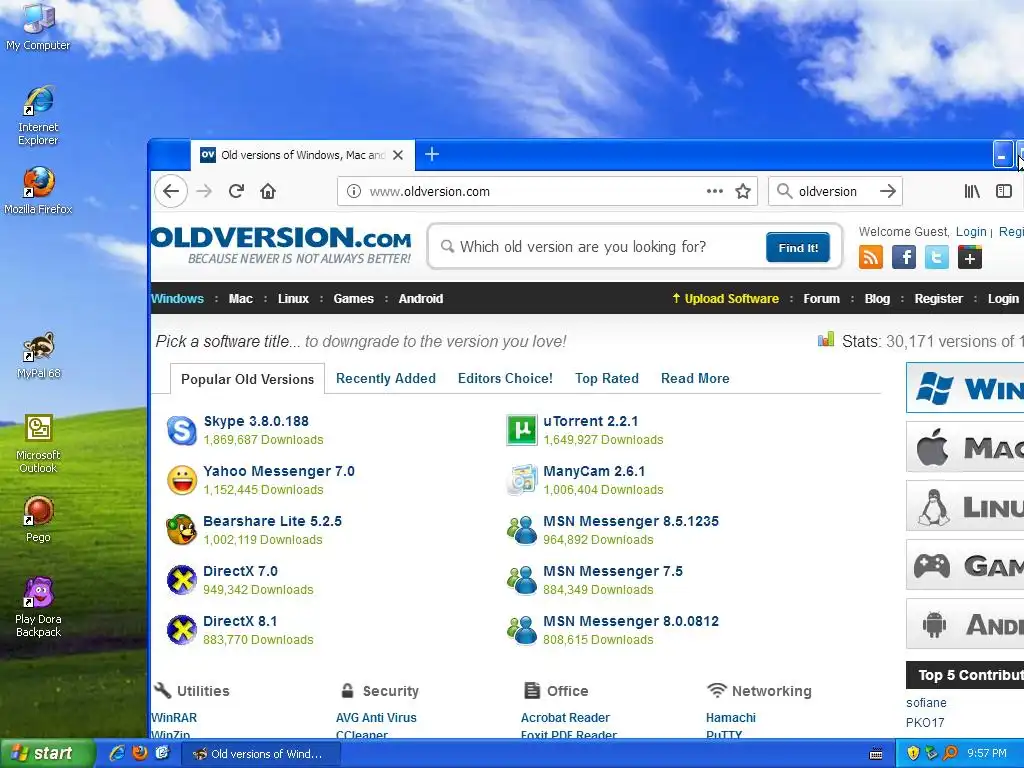Screen dimensions: 1024x768
Task: Open MyPal 68 desktop shortcut
Action: click(38, 355)
